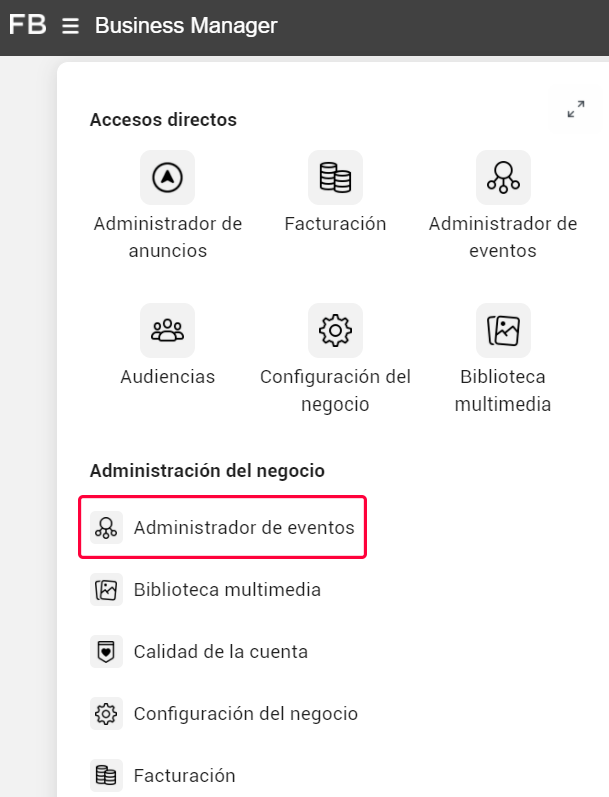The width and height of the screenshot is (609, 797).
Task: Open the Audiencias people shortcut icon
Action: (167, 330)
